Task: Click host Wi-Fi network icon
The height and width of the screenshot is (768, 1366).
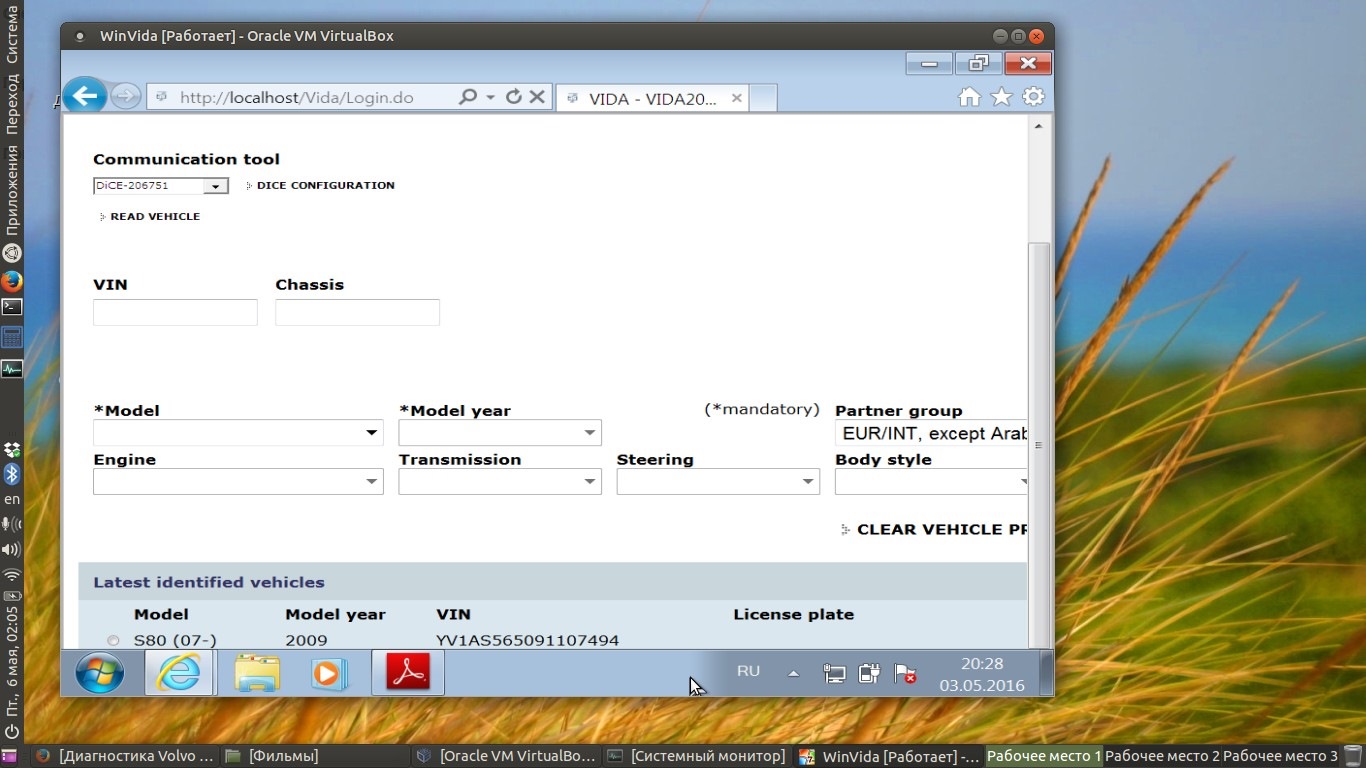Action: (x=12, y=576)
